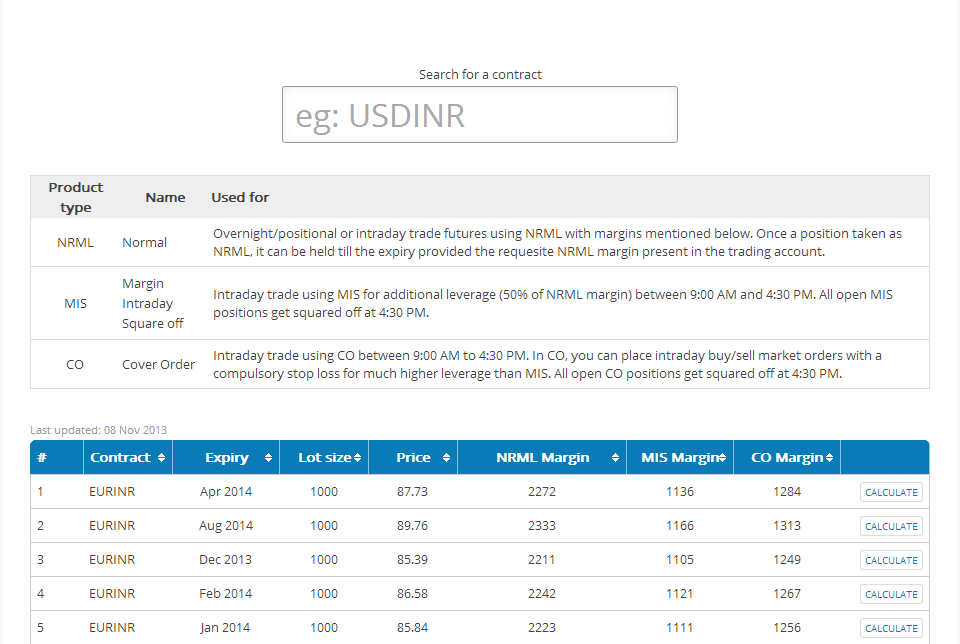This screenshot has width=960, height=644.
Task: Sort table by MIS Margin column
Action: 680,457
